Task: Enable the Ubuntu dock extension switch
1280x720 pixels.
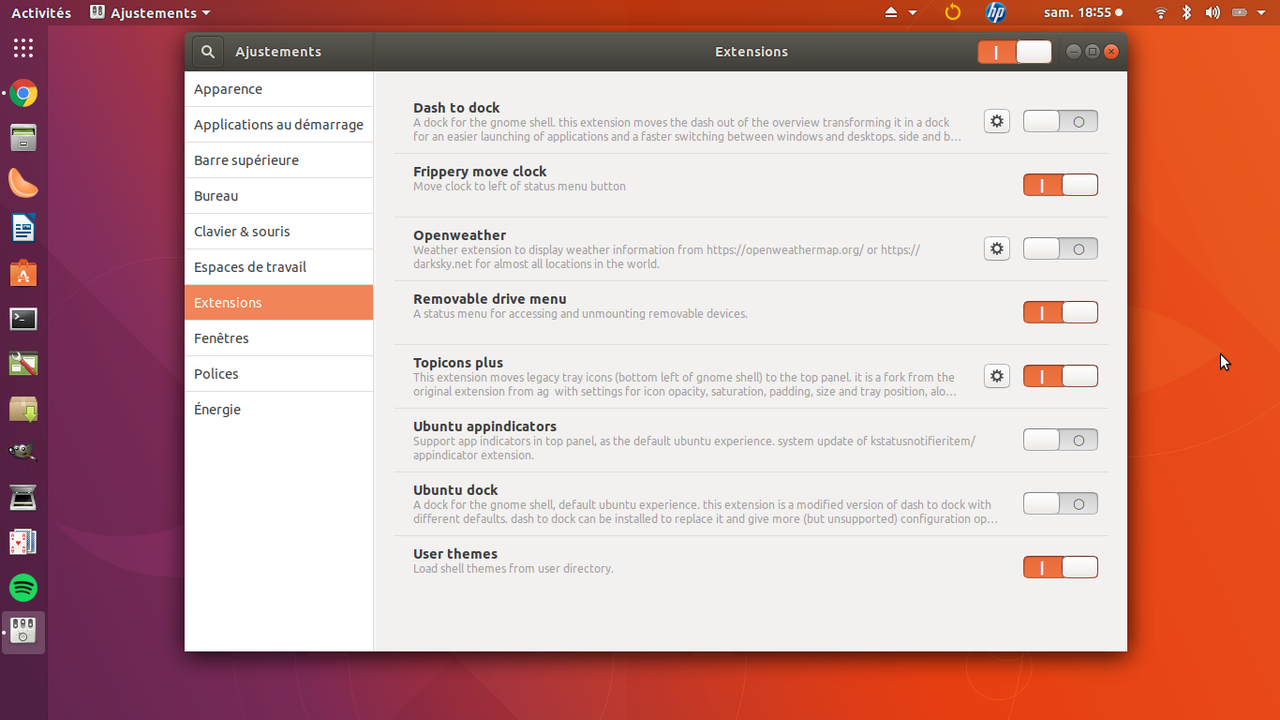Action: 1060,504
